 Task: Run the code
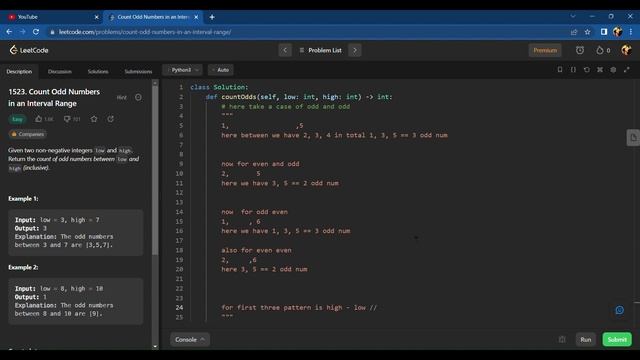[586, 339]
